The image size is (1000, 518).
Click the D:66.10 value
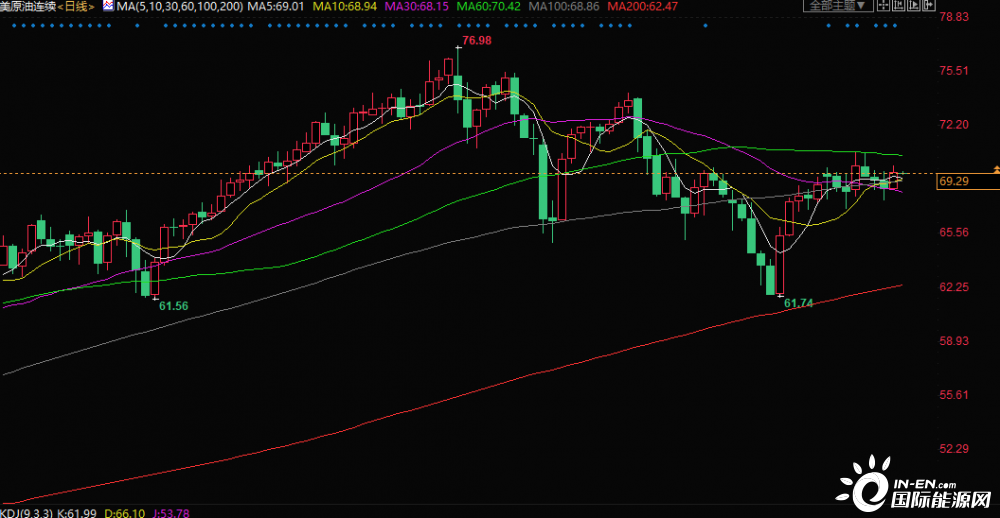124,513
